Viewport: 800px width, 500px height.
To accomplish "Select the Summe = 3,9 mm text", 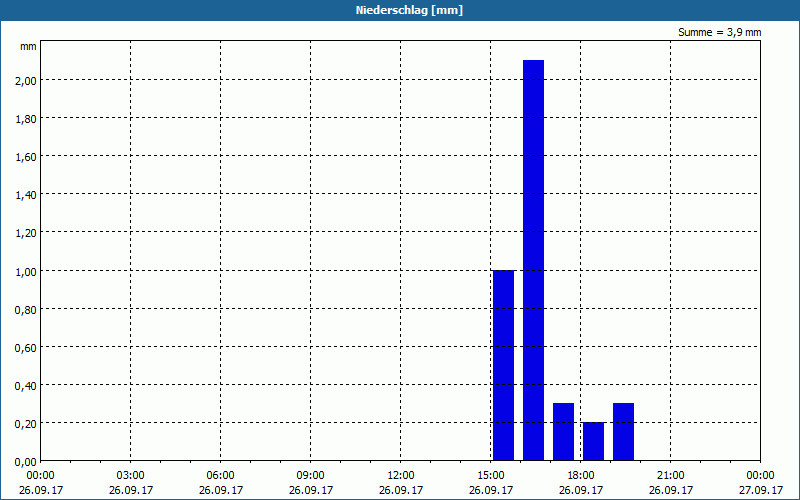I will tap(719, 32).
